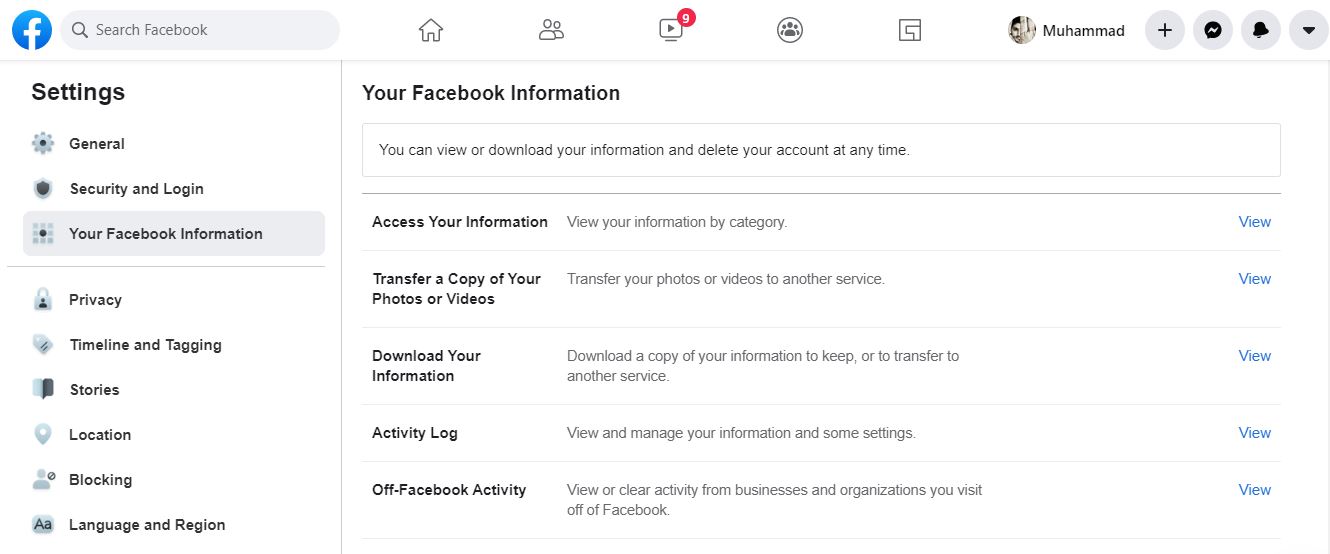Click View for Download Your Information
Screen dimensions: 1330x554
(1255, 356)
